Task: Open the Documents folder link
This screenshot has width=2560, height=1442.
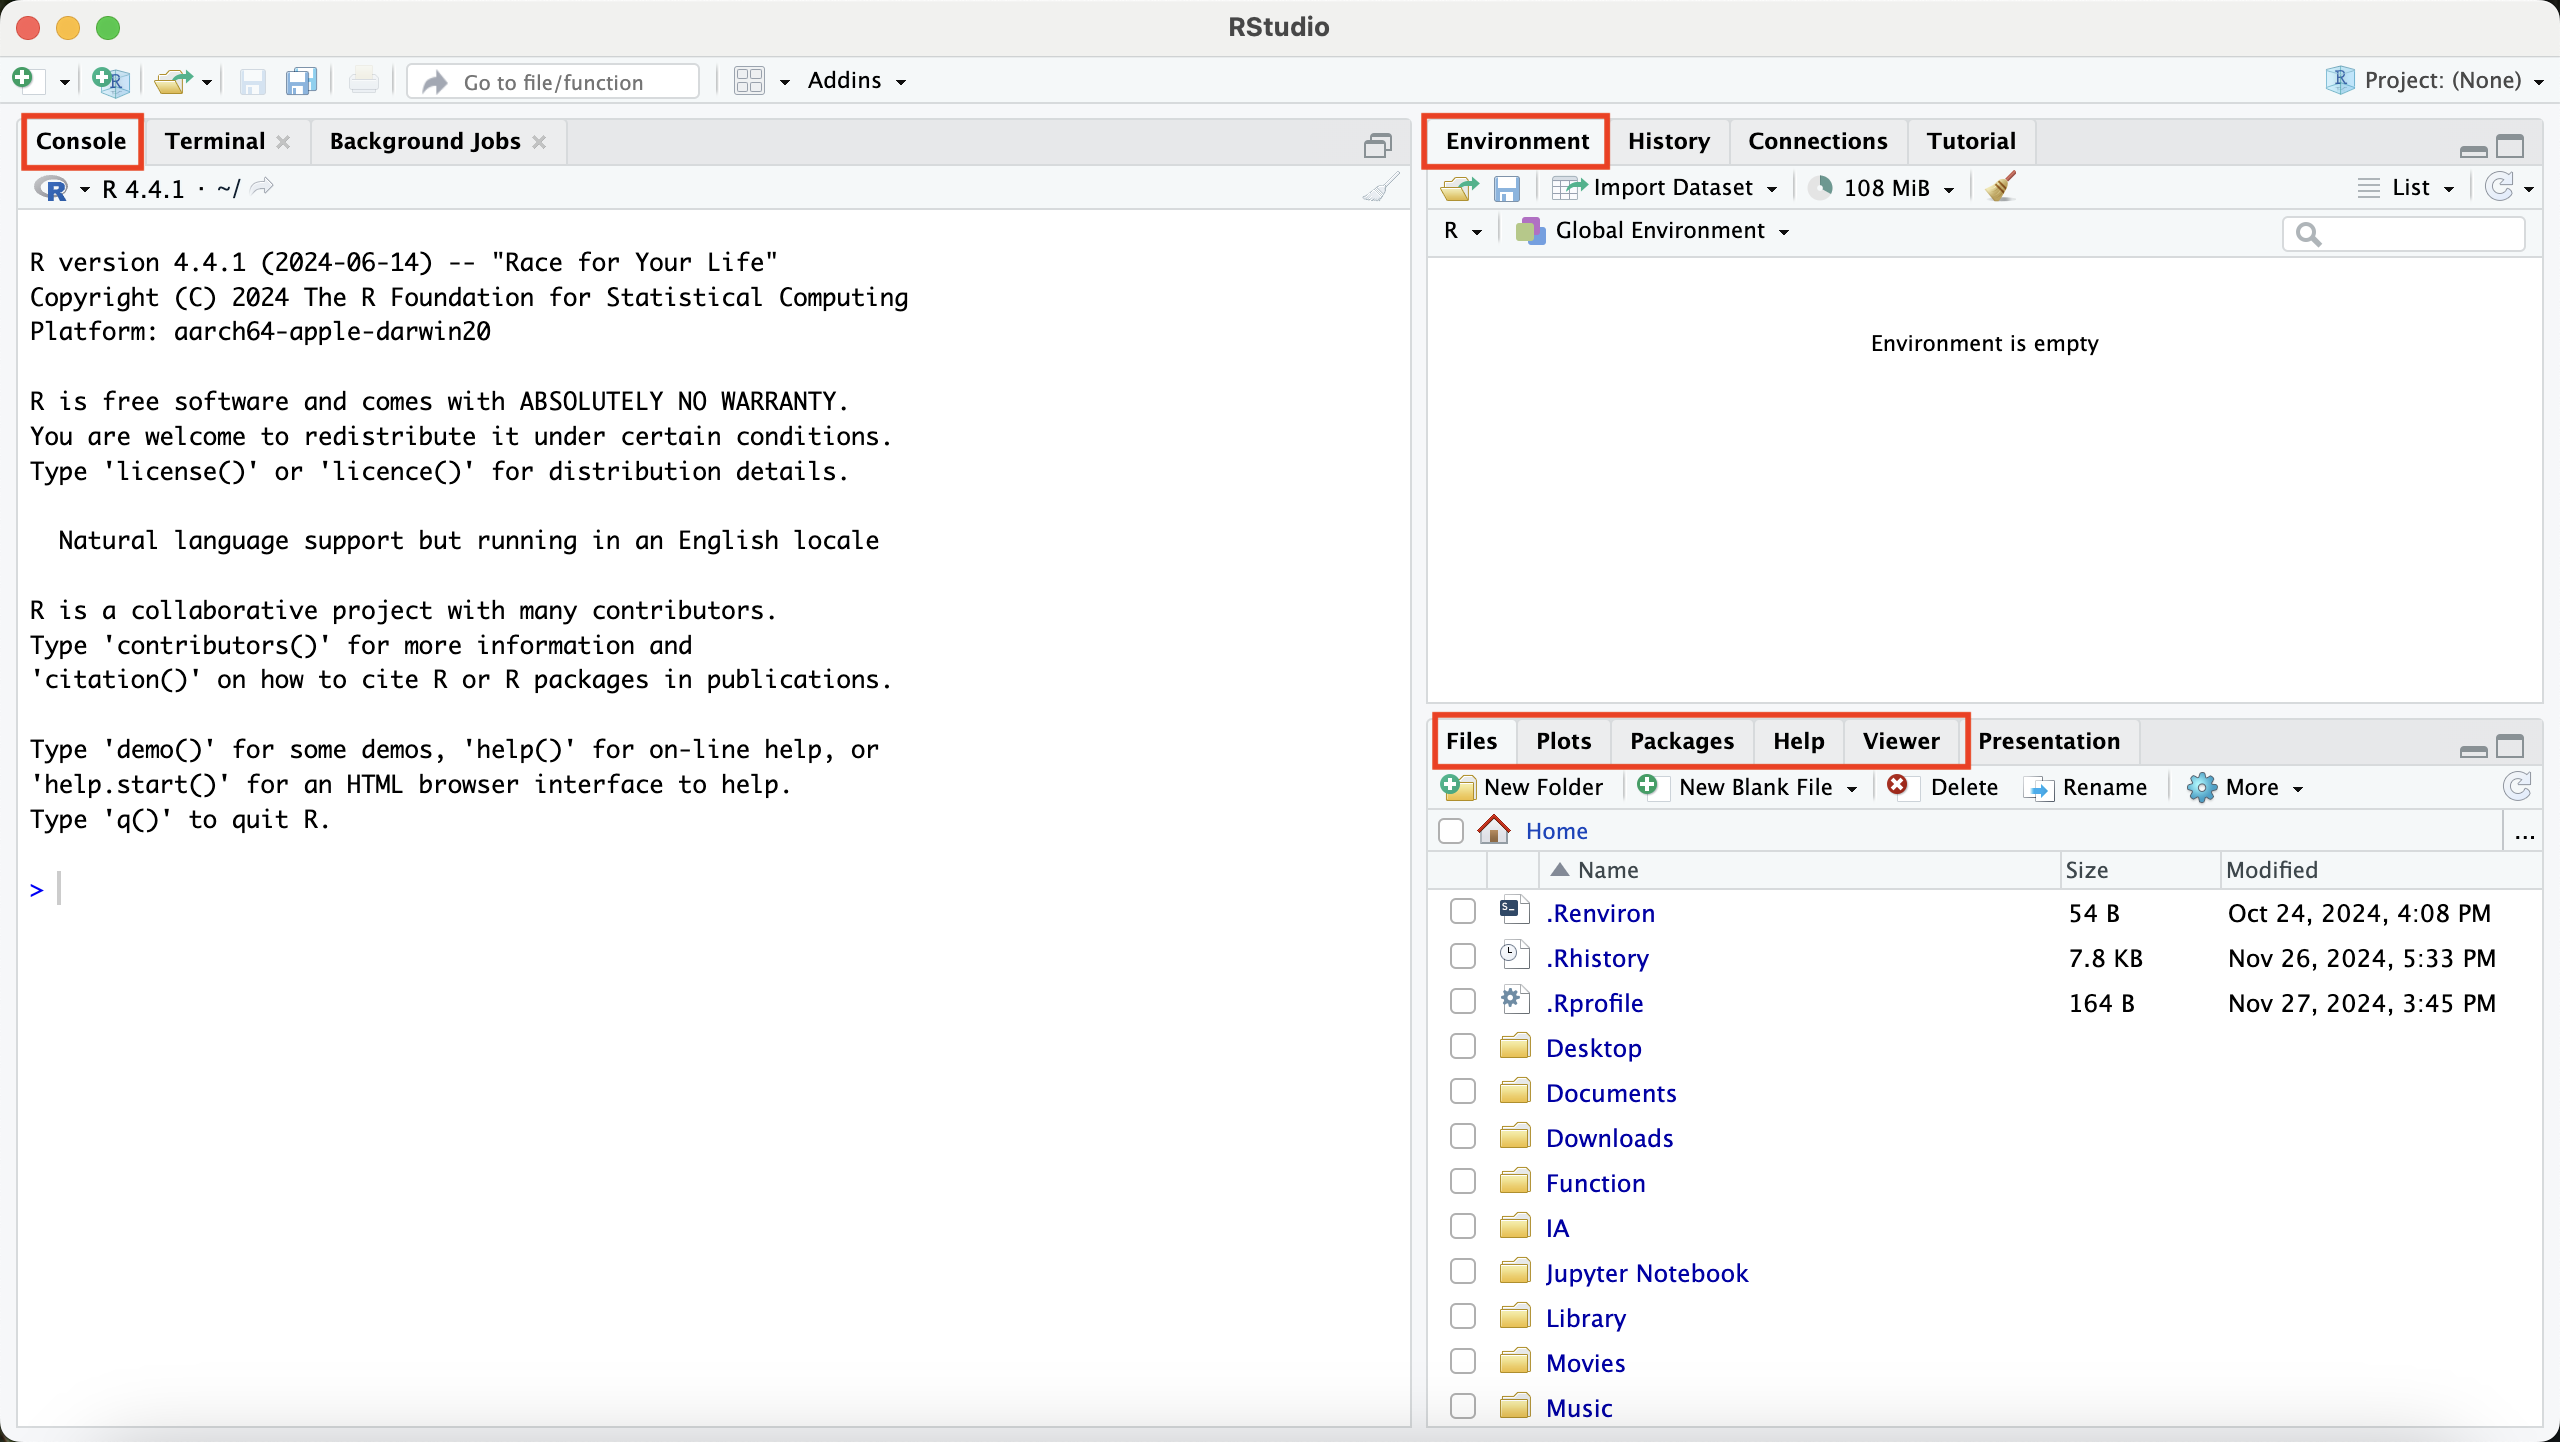Action: pos(1611,1093)
